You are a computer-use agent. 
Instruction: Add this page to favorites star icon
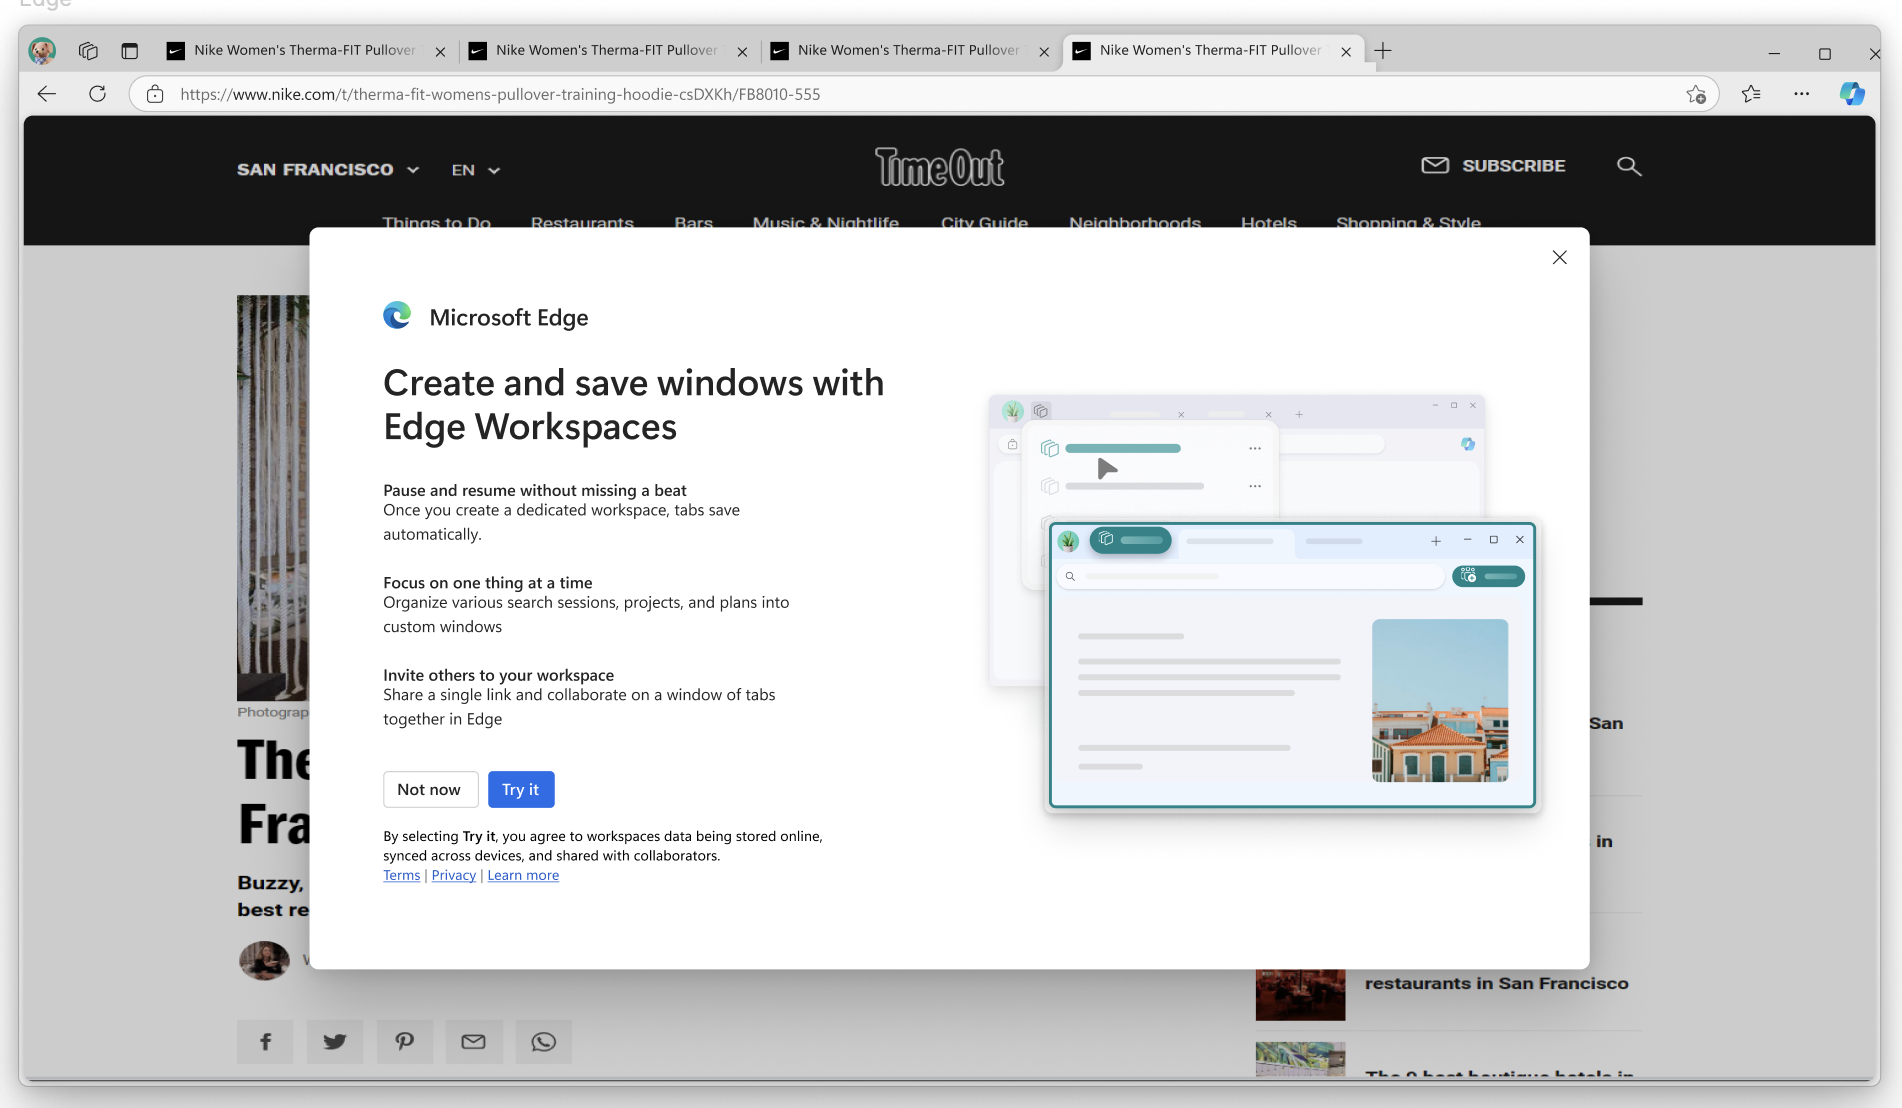(1696, 94)
